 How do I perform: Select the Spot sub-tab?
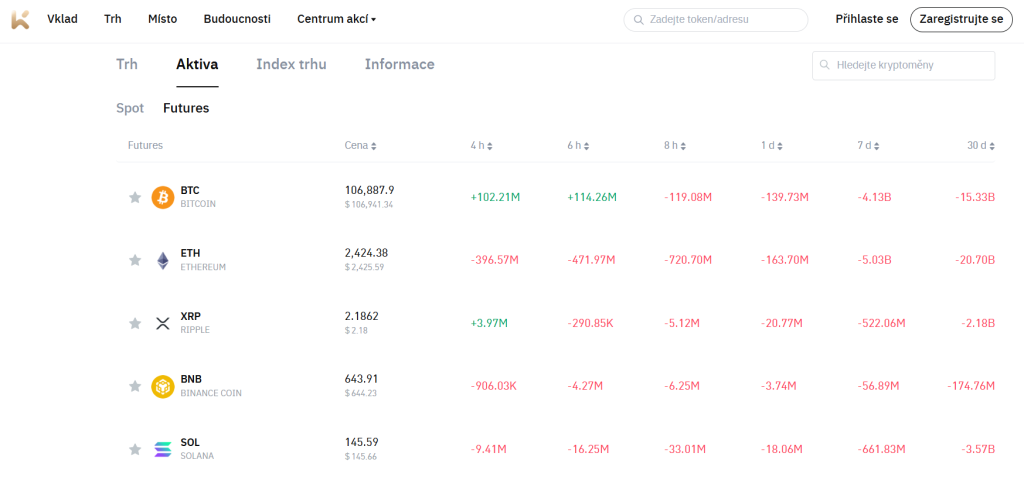pyautogui.click(x=130, y=108)
